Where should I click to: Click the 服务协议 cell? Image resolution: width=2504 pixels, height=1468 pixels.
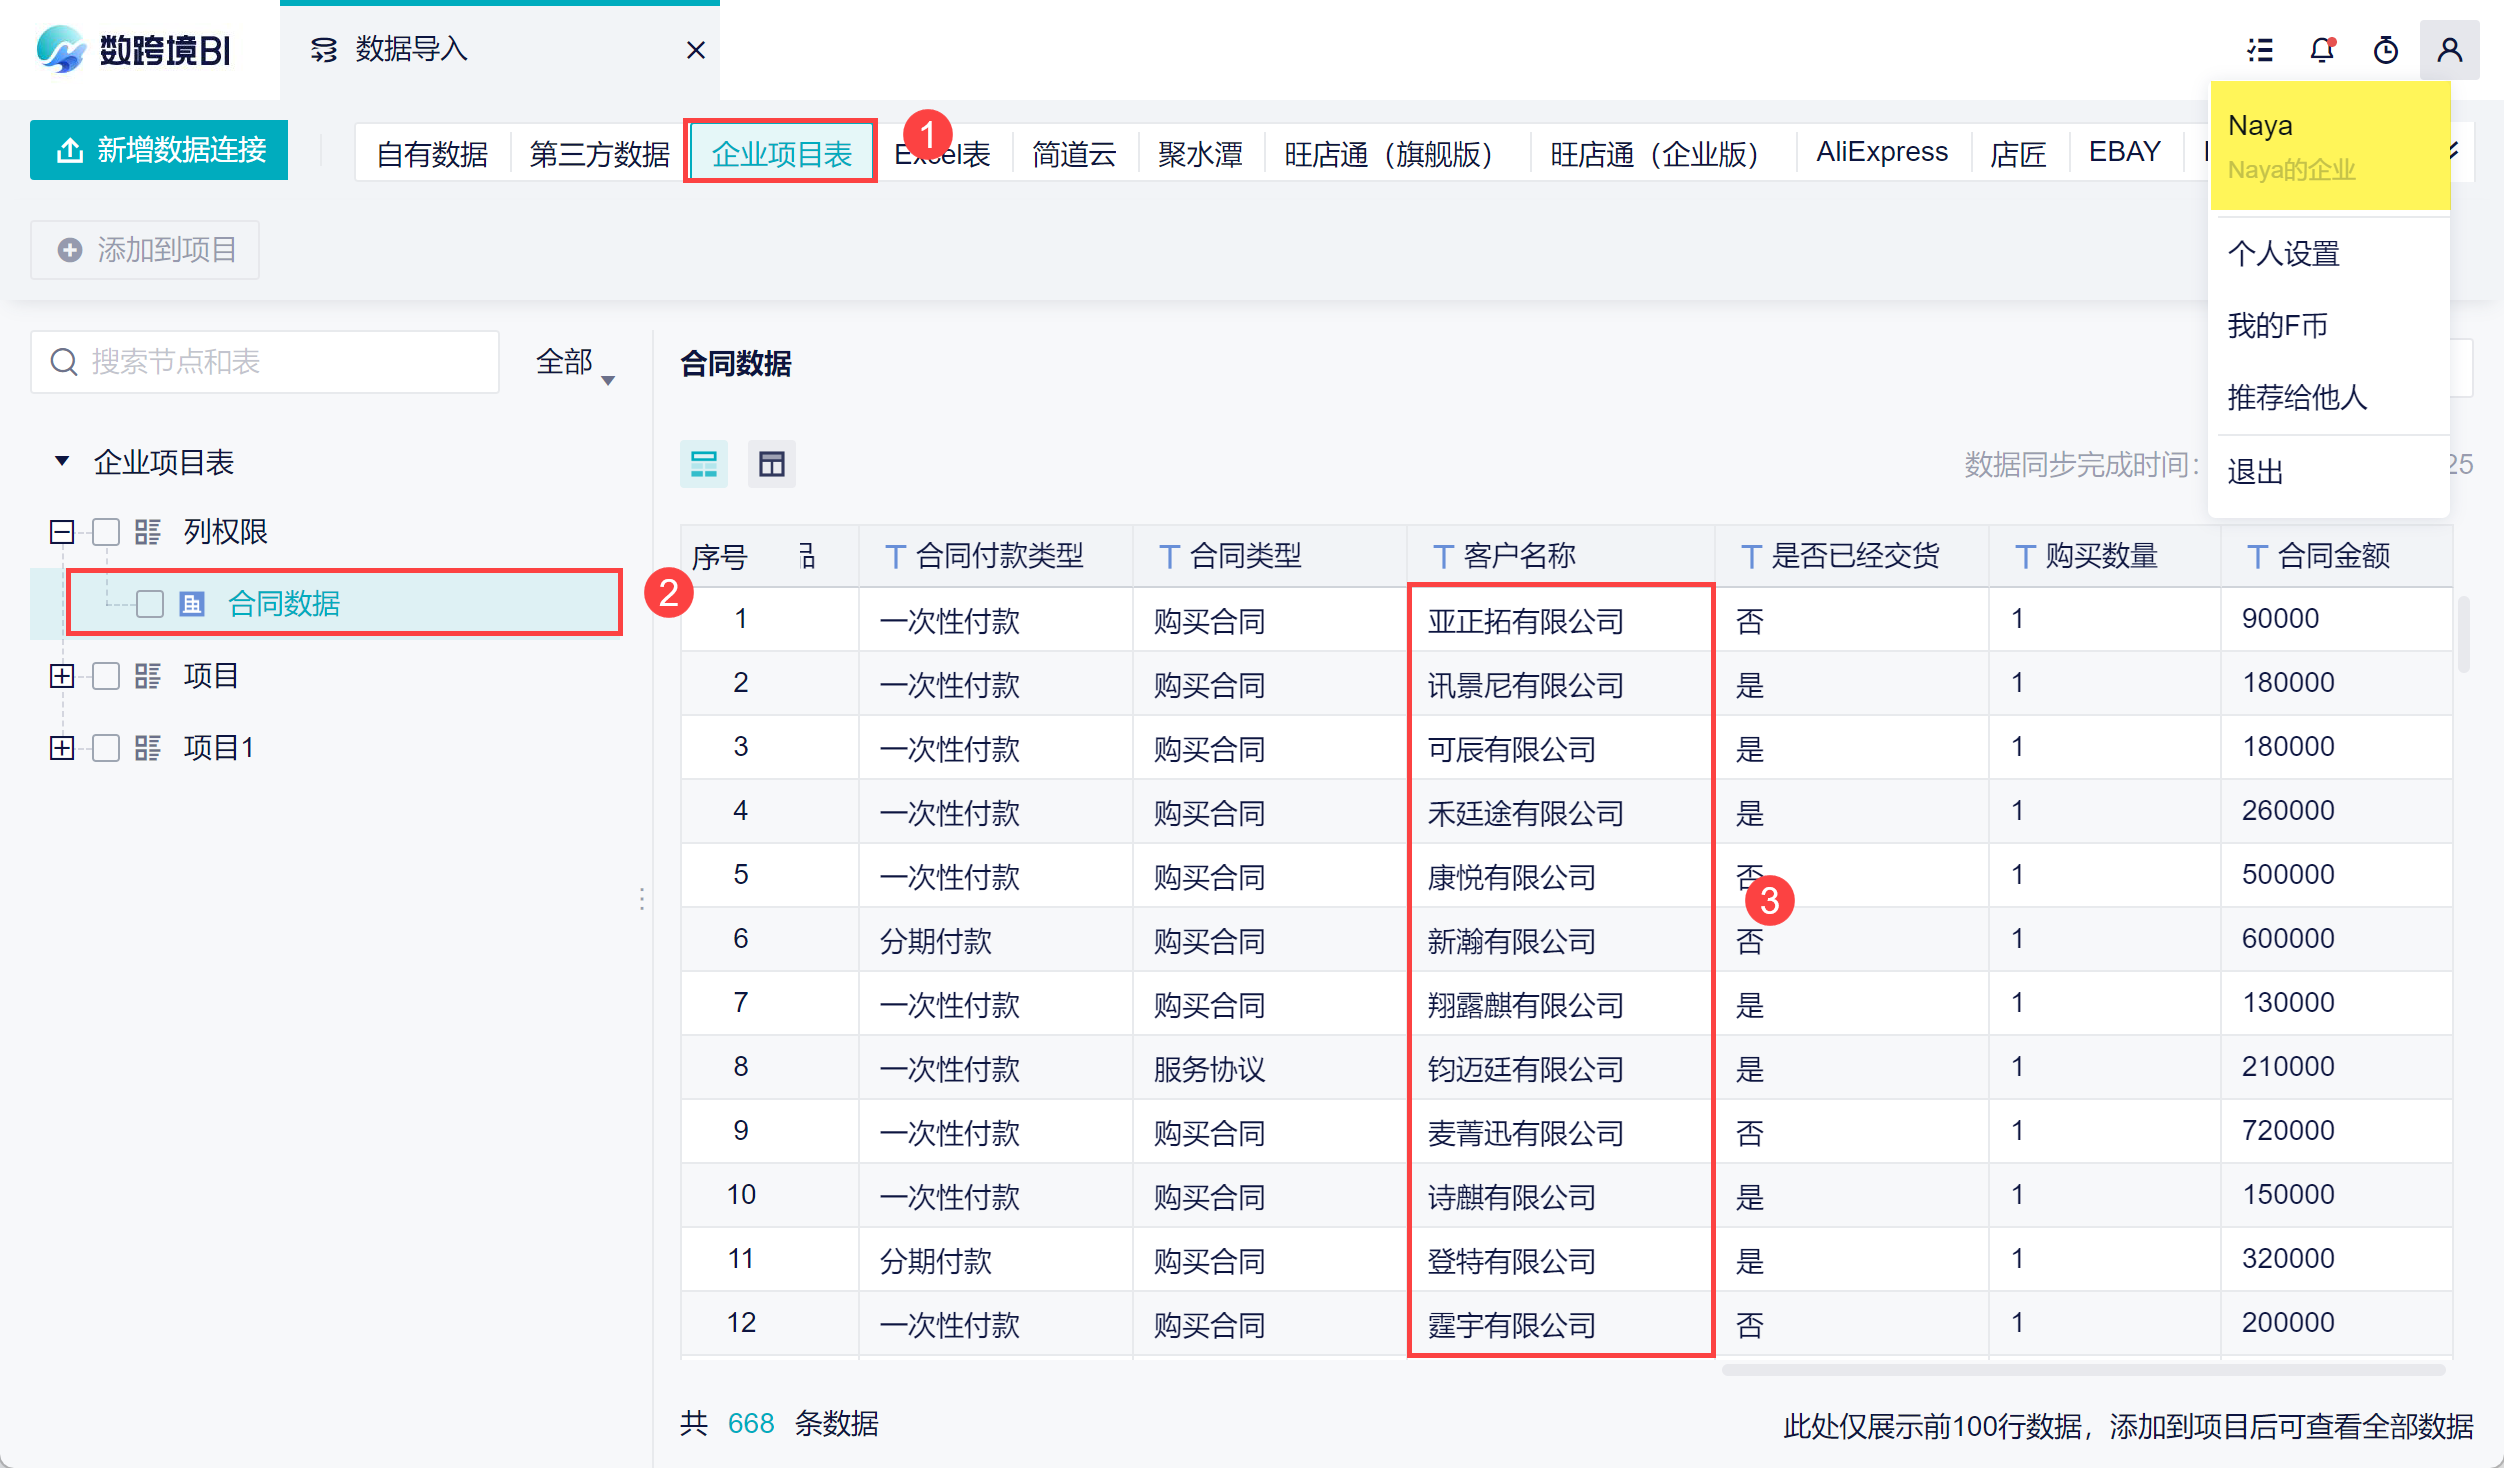(1269, 1068)
